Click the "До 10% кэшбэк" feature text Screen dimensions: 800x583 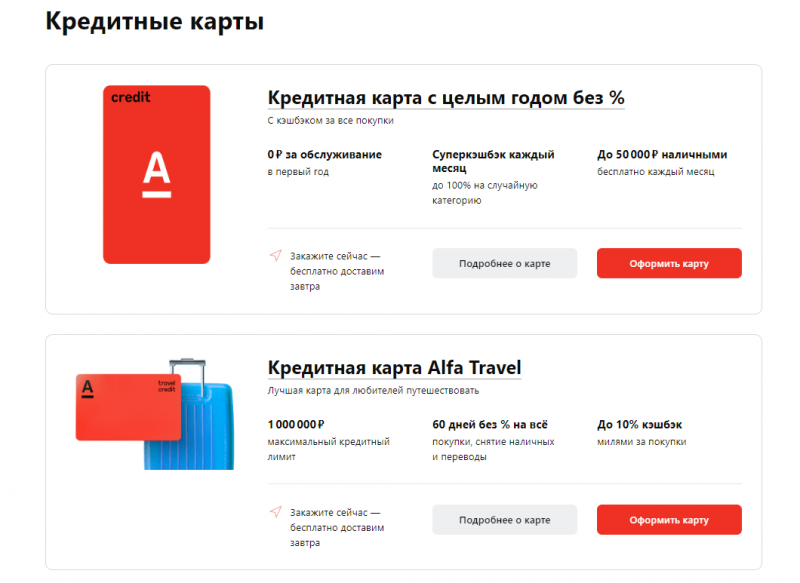point(639,424)
